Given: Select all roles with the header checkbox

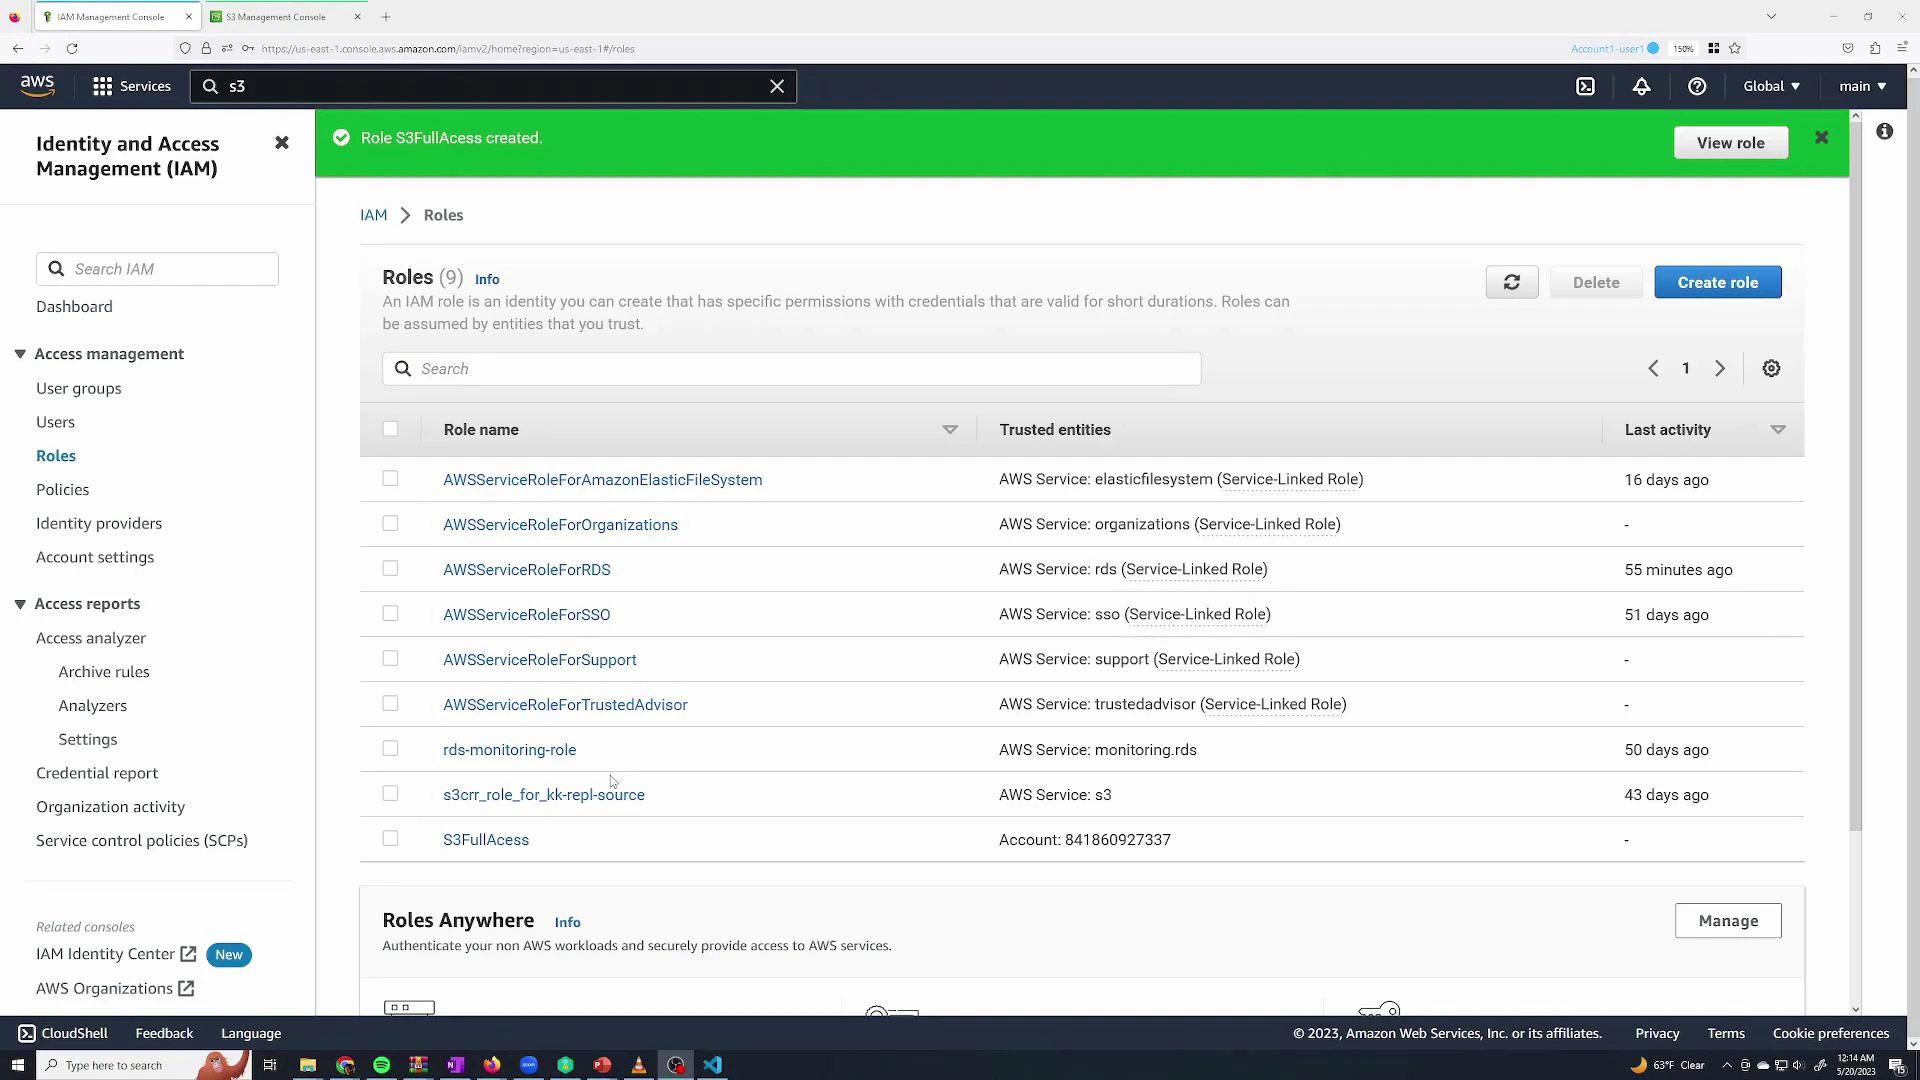Looking at the screenshot, I should pos(390,428).
